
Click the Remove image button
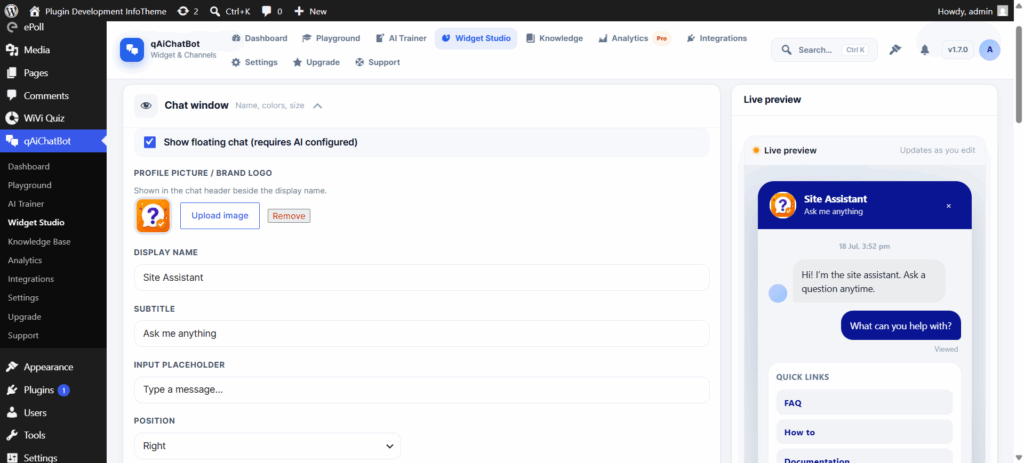pyautogui.click(x=289, y=216)
